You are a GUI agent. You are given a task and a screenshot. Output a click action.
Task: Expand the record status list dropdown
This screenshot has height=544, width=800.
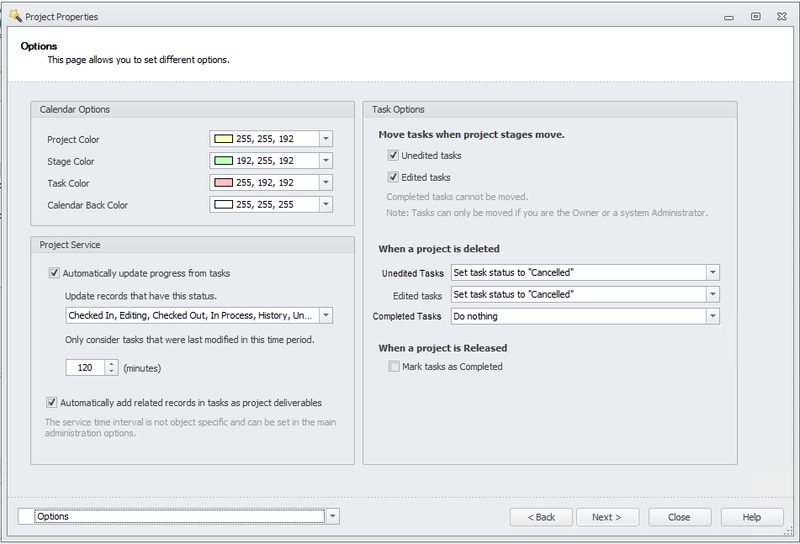326,315
